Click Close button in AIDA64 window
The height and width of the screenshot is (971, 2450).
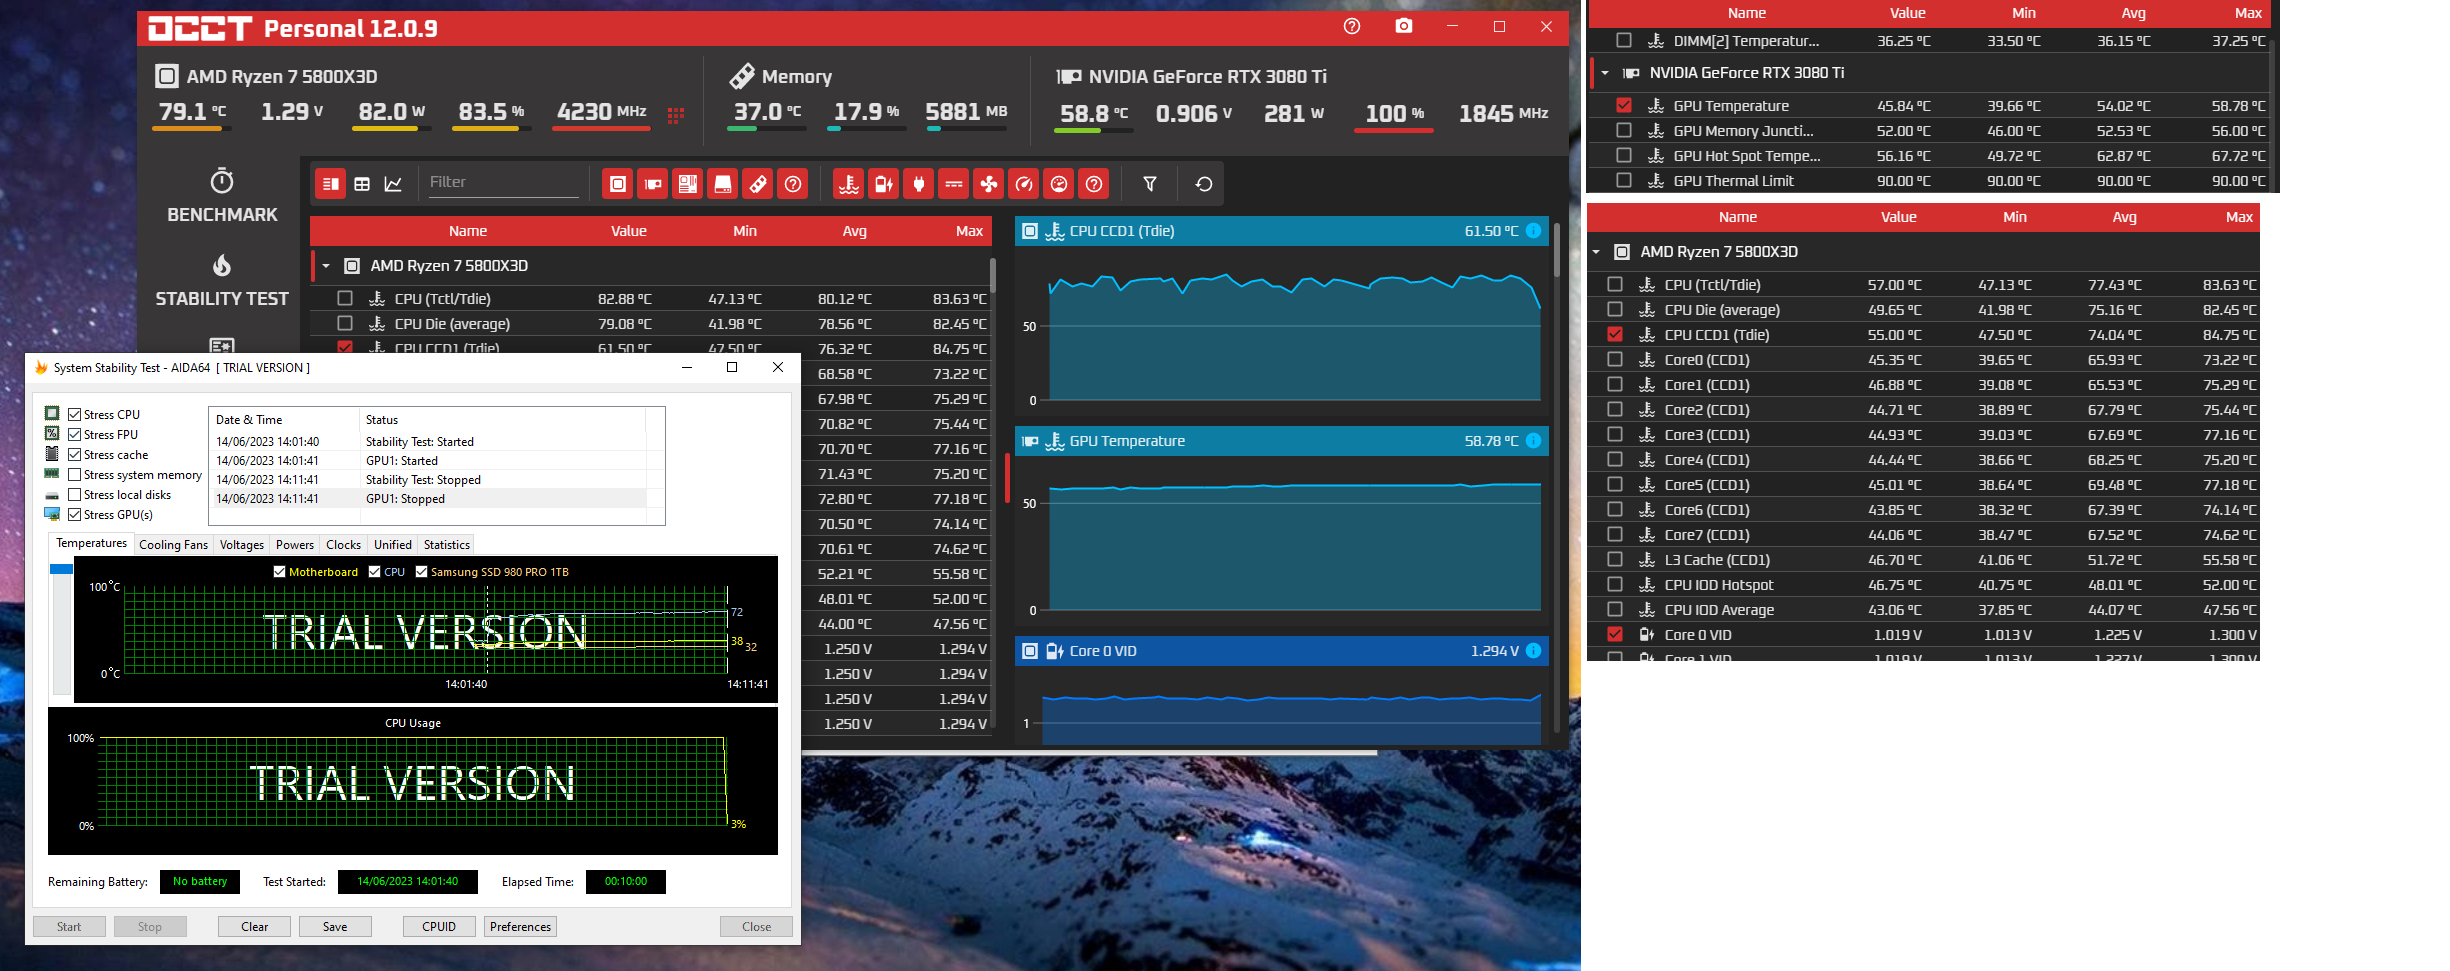click(x=756, y=927)
